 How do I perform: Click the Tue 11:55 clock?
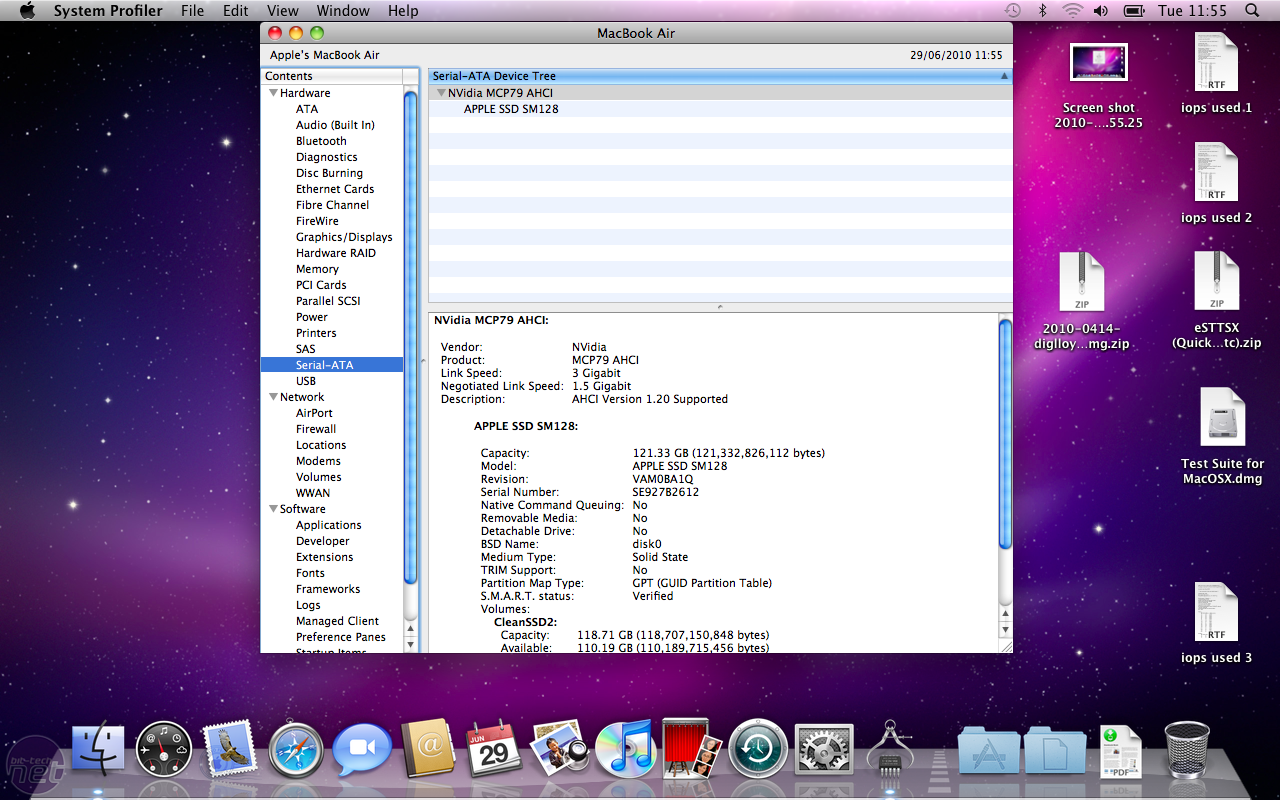[1192, 11]
